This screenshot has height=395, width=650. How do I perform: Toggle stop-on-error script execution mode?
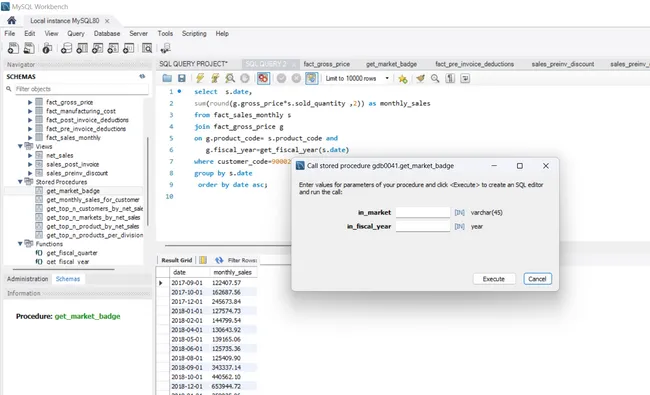pos(263,78)
